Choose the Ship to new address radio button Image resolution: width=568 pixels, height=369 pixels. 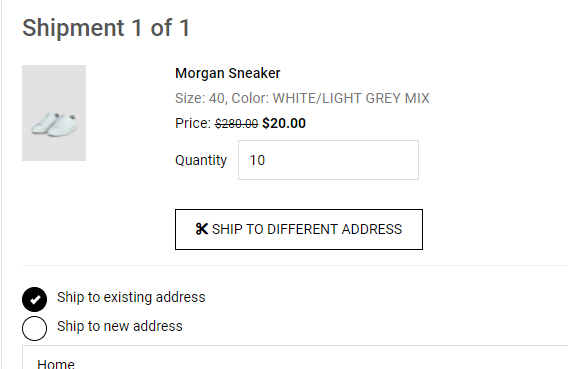(x=34, y=328)
